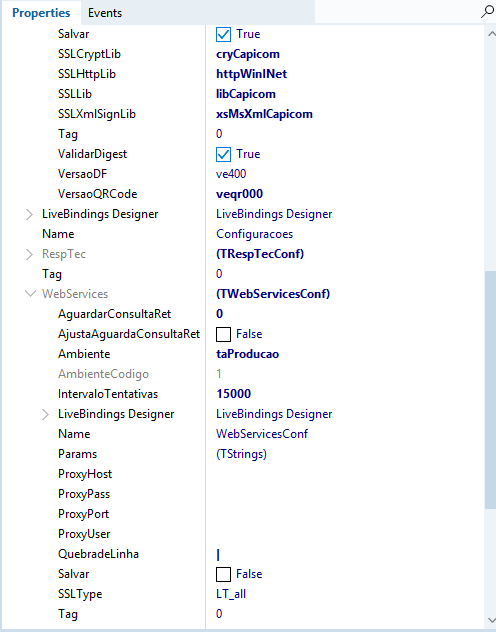Click the search magnifier icon

tap(488, 12)
